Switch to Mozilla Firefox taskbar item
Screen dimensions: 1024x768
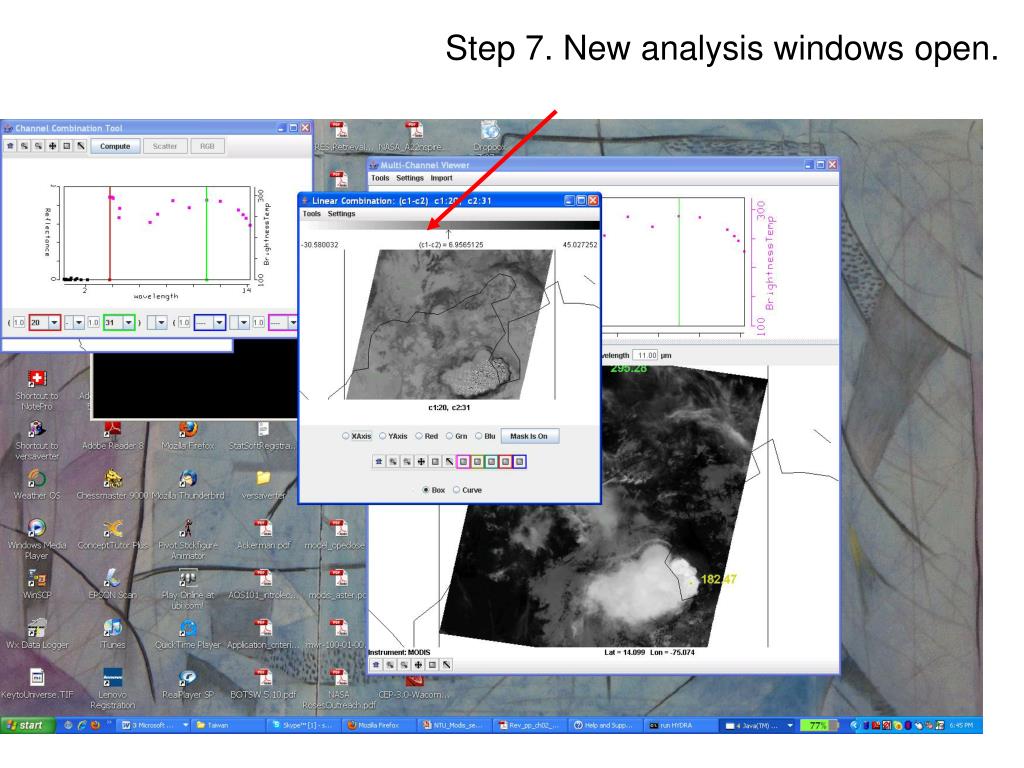379,726
